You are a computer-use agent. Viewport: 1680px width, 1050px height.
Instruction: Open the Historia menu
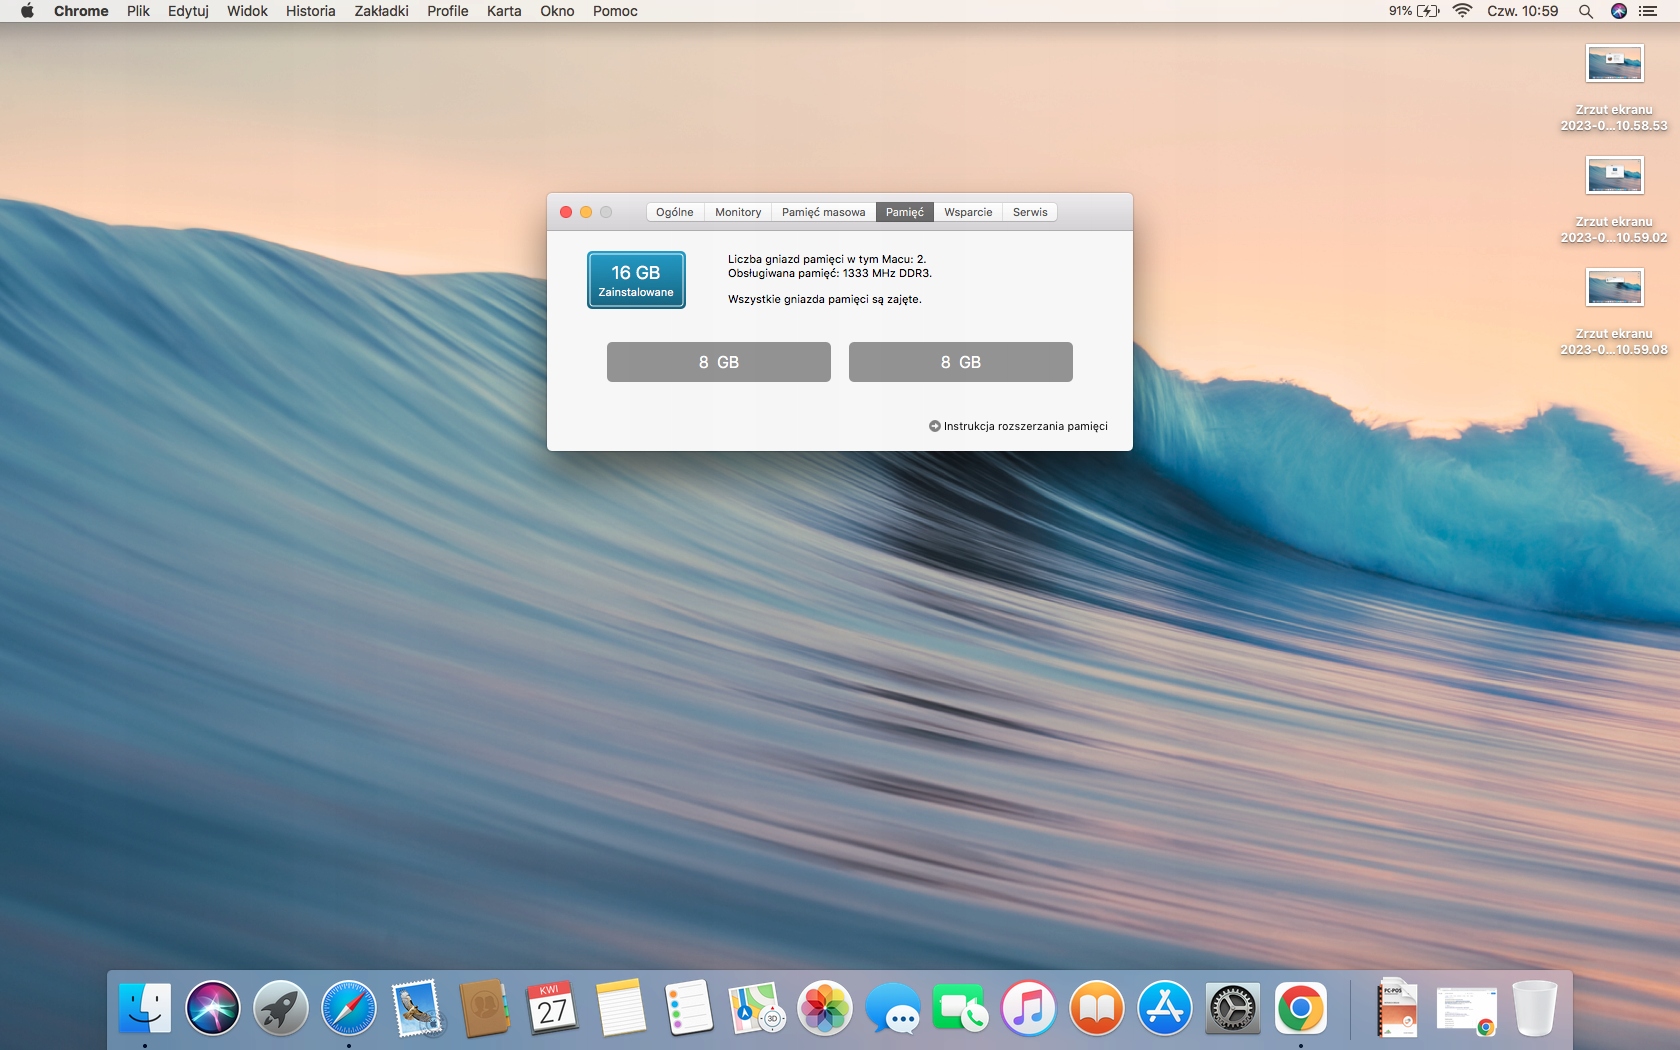[x=310, y=11]
